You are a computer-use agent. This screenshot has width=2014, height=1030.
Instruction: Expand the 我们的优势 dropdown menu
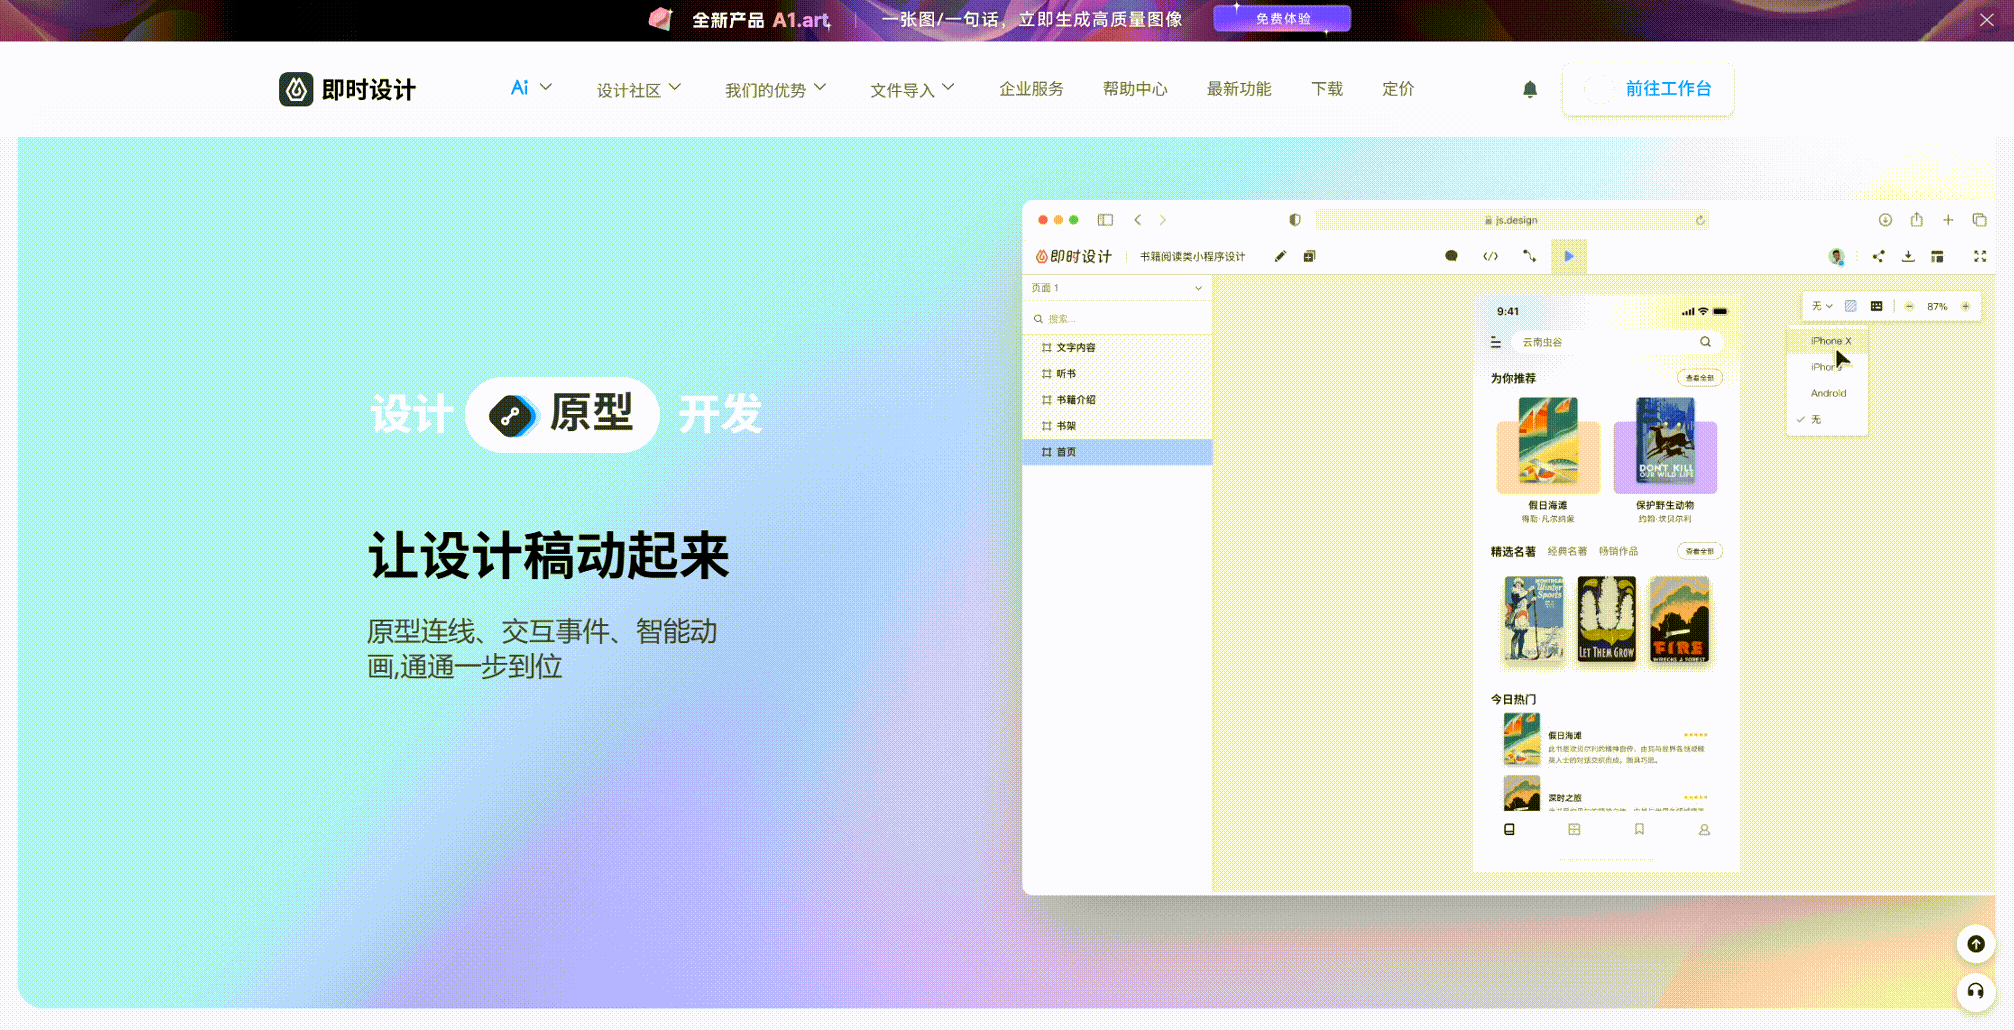pos(775,90)
